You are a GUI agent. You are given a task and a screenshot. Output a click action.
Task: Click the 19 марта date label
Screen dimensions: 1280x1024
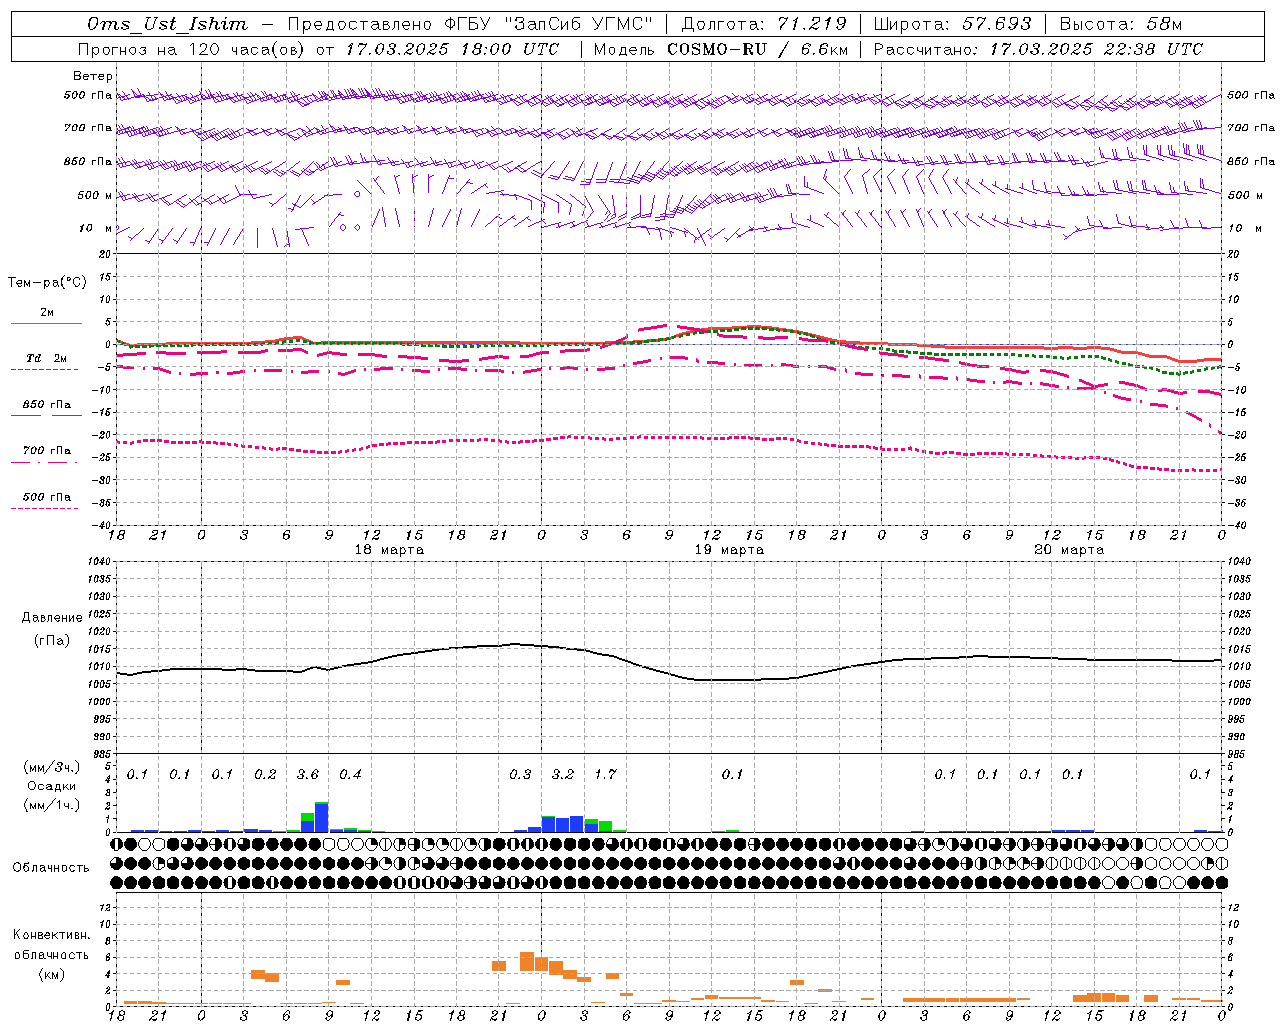[730, 550]
